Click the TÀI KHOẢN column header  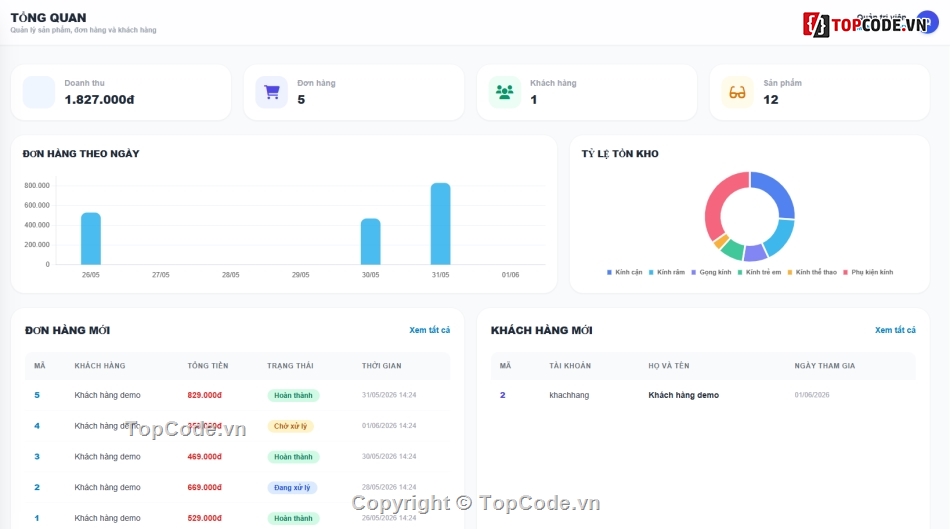click(x=570, y=366)
